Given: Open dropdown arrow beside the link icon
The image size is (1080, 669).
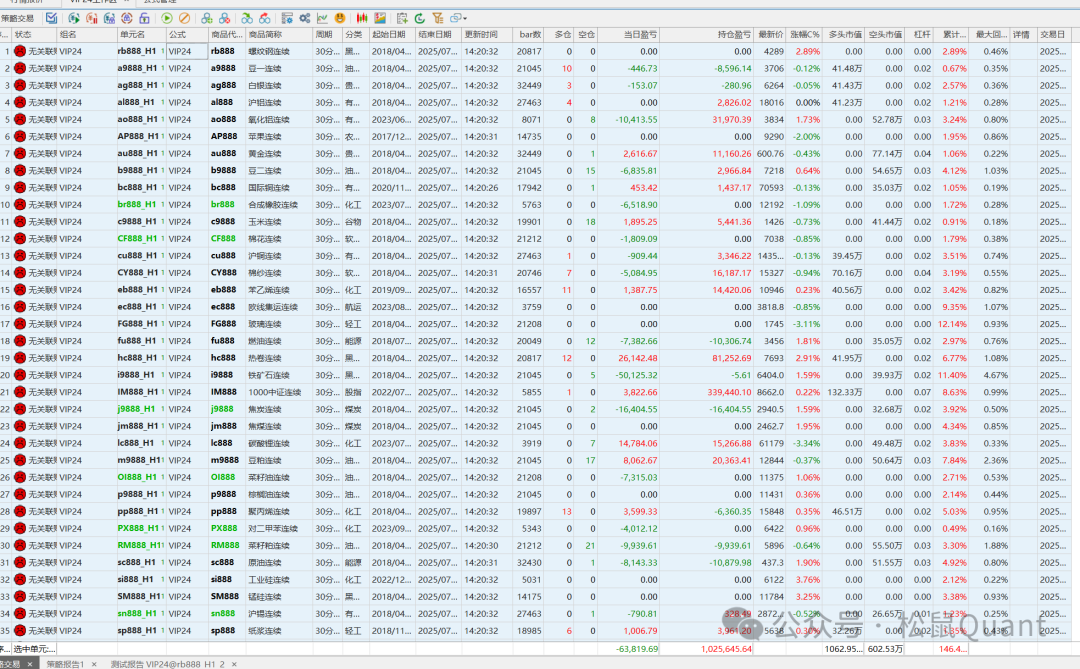Looking at the screenshot, I should click(466, 18).
